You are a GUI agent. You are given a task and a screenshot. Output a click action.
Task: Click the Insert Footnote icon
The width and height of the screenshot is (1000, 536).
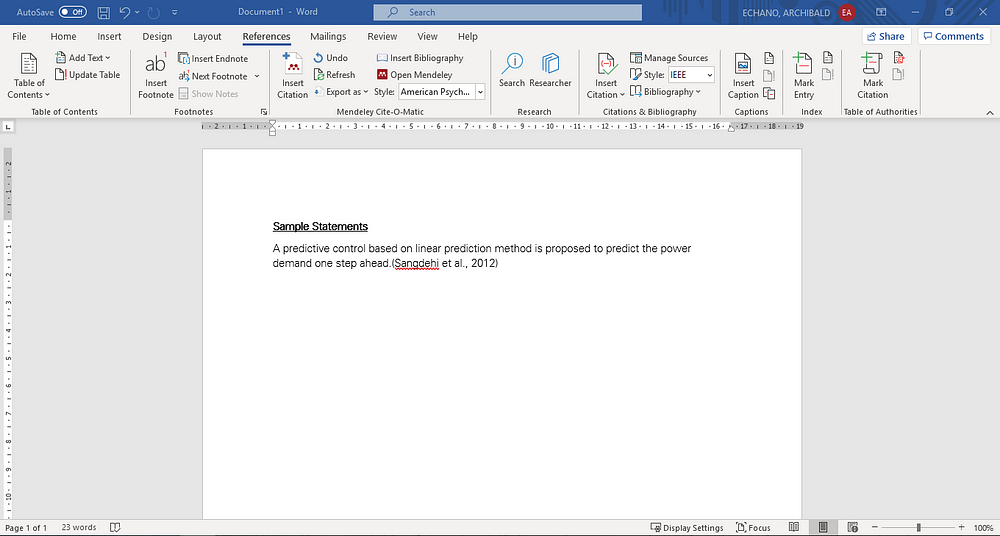pos(156,75)
